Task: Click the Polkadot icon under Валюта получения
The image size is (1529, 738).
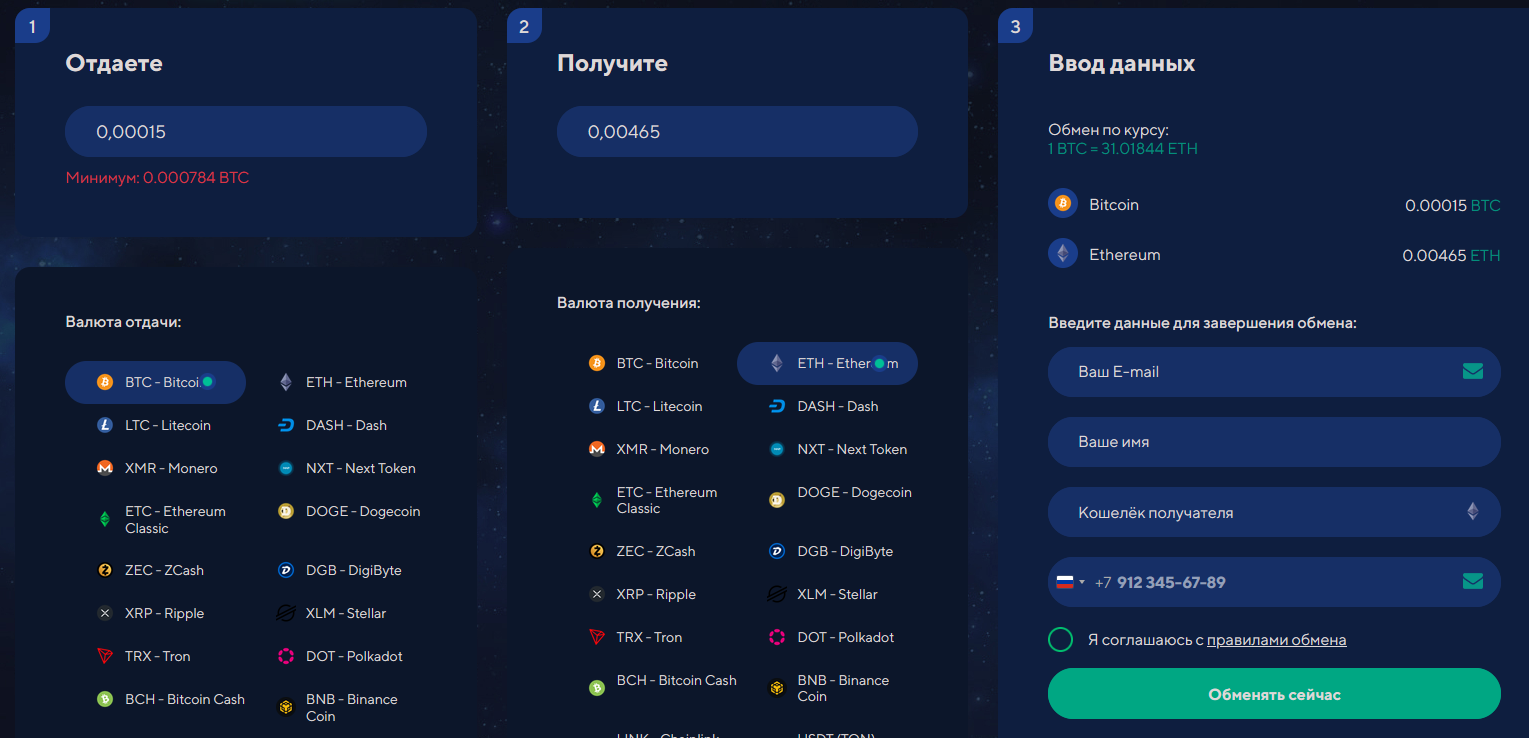Action: pos(777,637)
